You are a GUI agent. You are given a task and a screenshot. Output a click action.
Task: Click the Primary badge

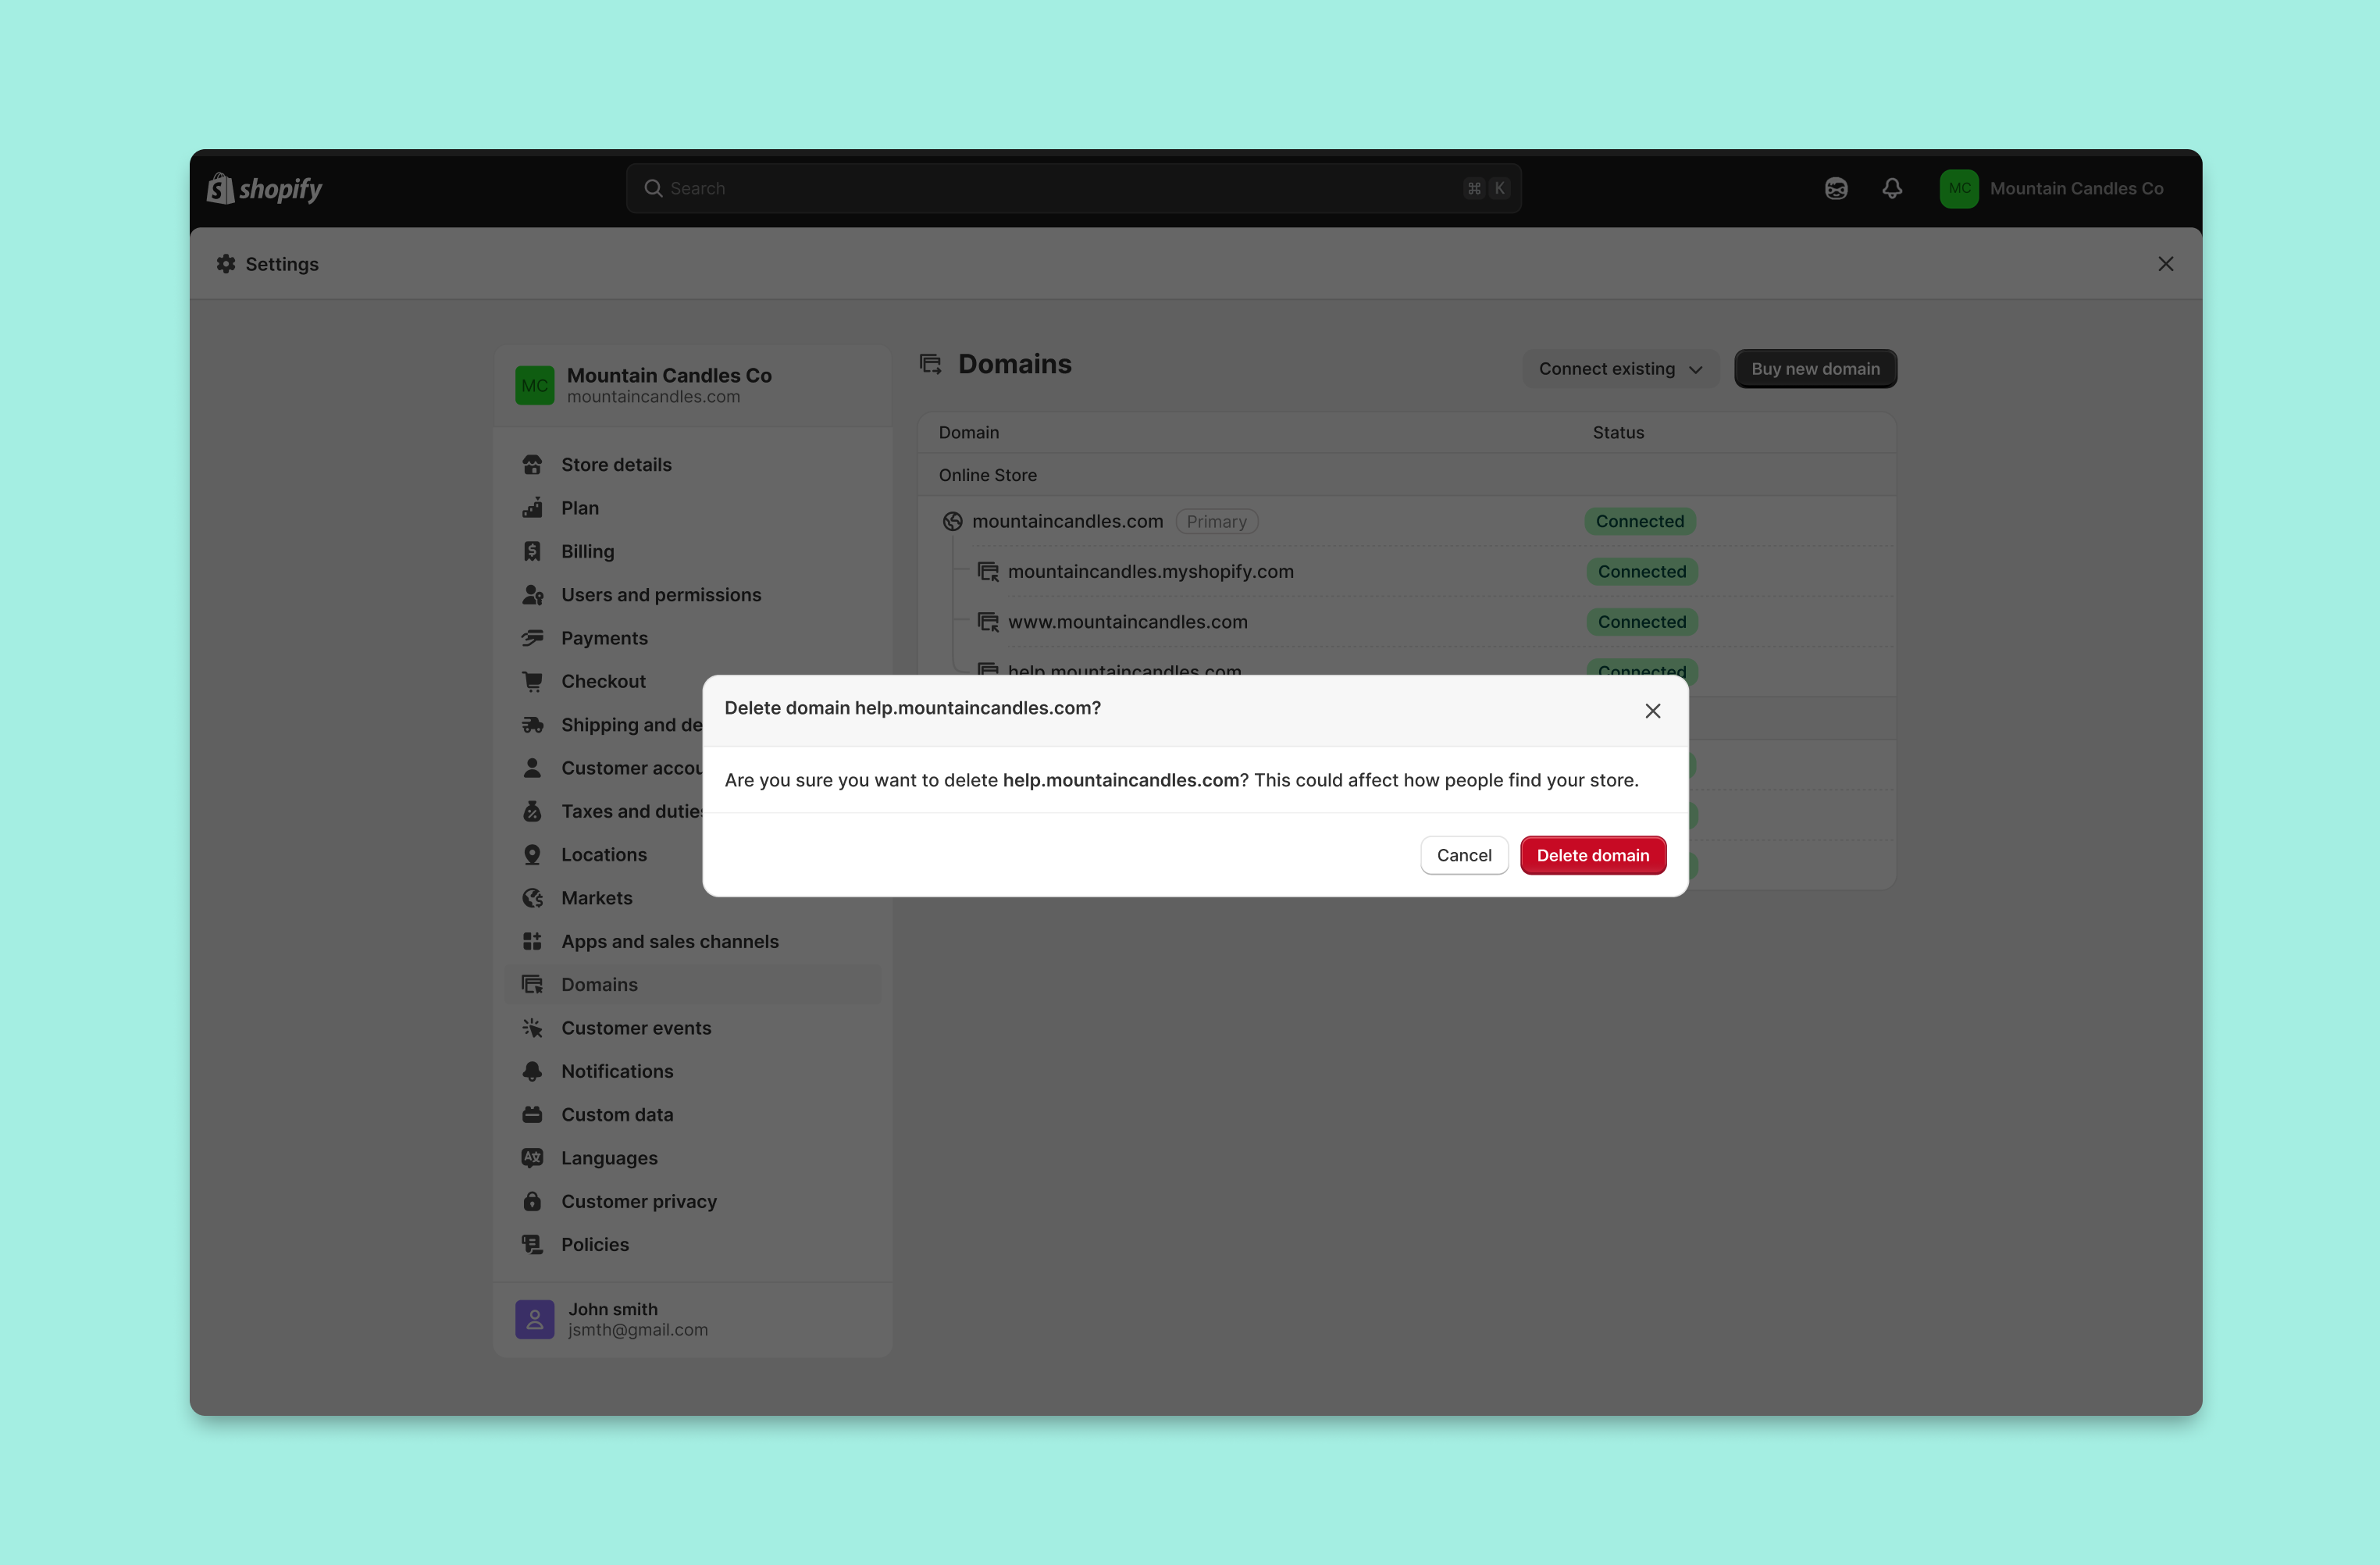(1216, 521)
